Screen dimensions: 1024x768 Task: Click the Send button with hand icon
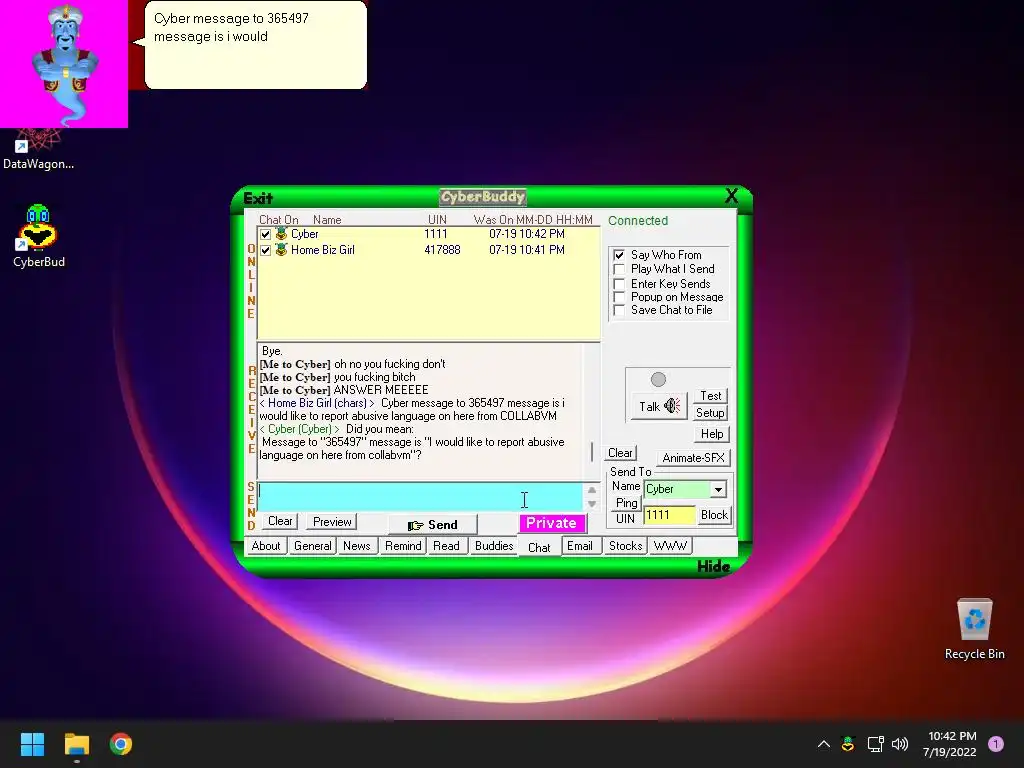432,525
